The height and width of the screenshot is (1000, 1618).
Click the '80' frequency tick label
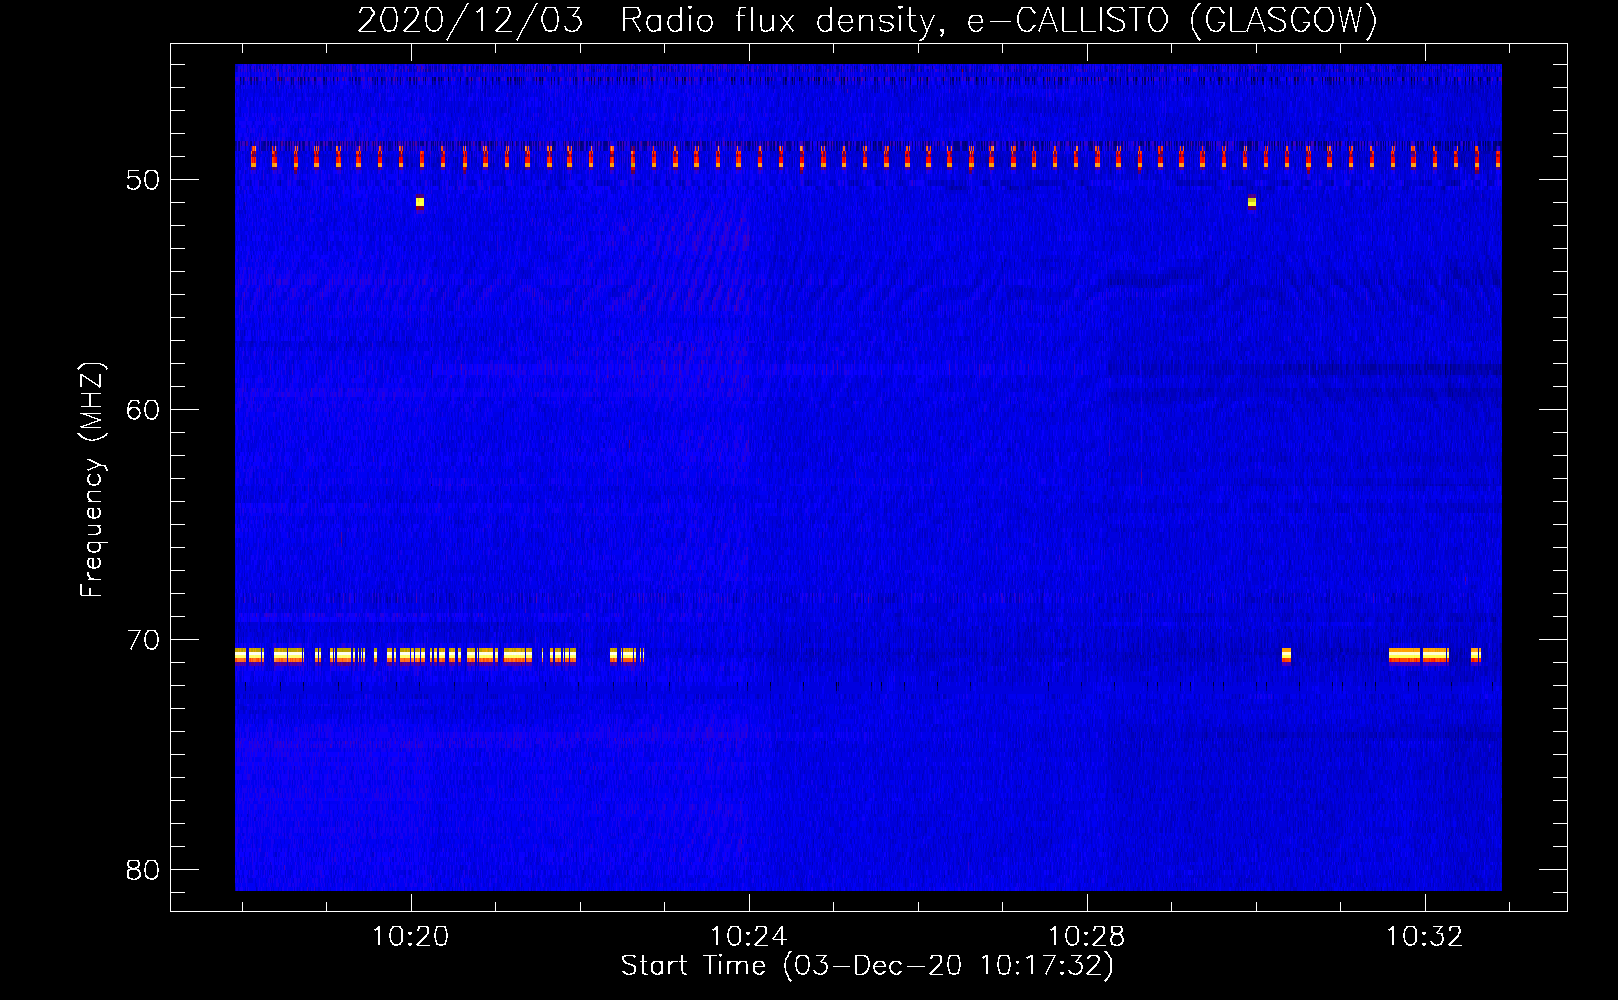click(144, 870)
